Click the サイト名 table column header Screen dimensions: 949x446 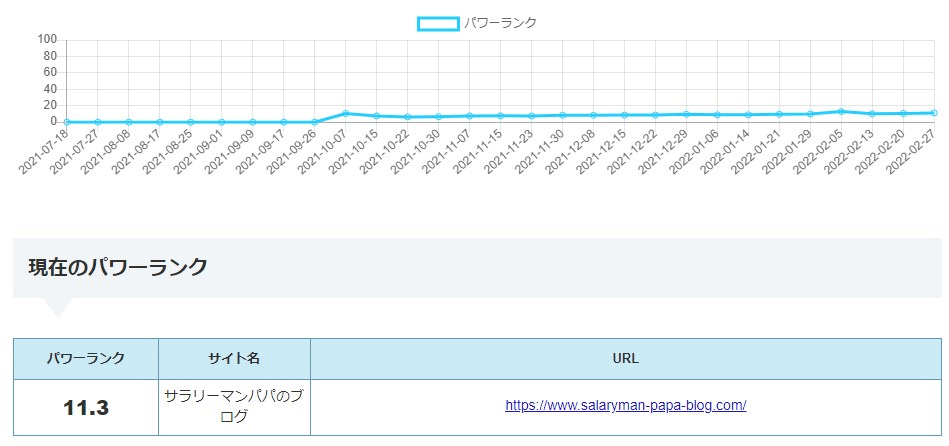pos(234,358)
